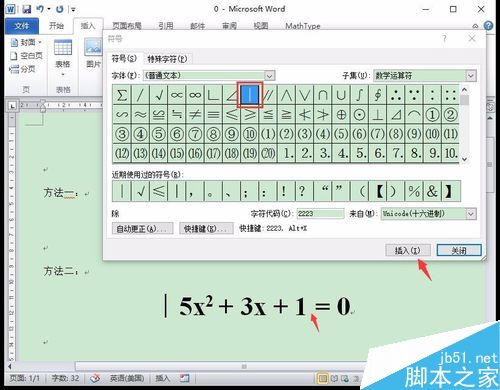Select the circled number ⑩ symbol
This screenshot has width=500, height=390.
[250, 134]
